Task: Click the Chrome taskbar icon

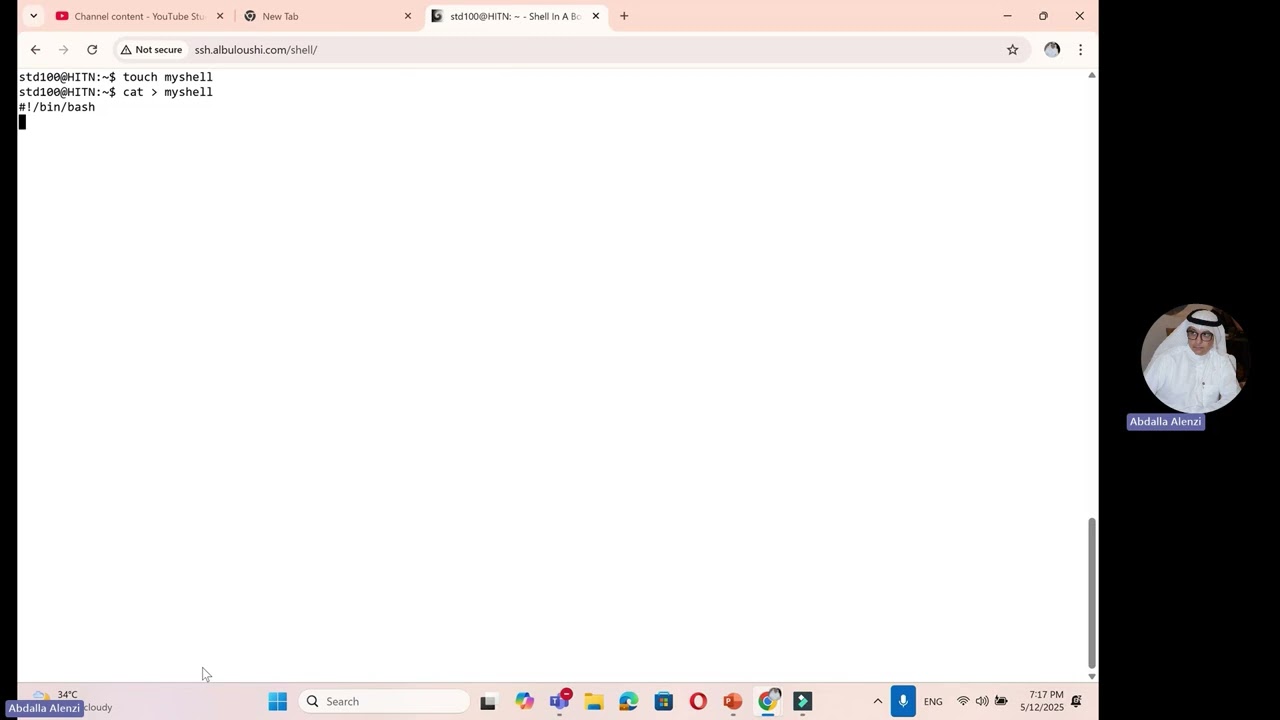Action: (768, 701)
